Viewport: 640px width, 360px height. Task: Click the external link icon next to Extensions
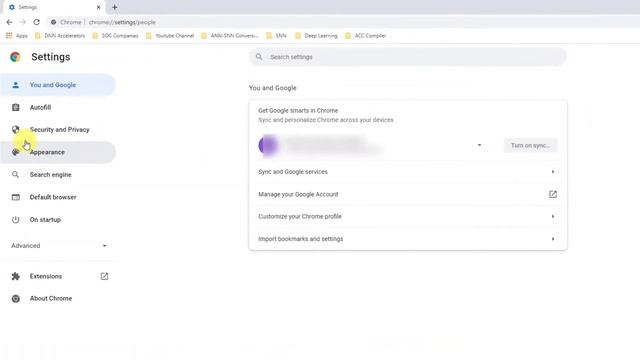coord(104,276)
